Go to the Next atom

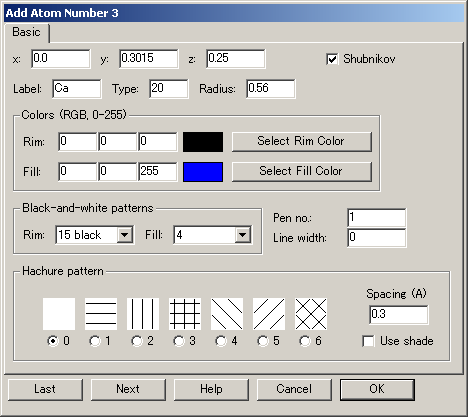pyautogui.click(x=128, y=389)
